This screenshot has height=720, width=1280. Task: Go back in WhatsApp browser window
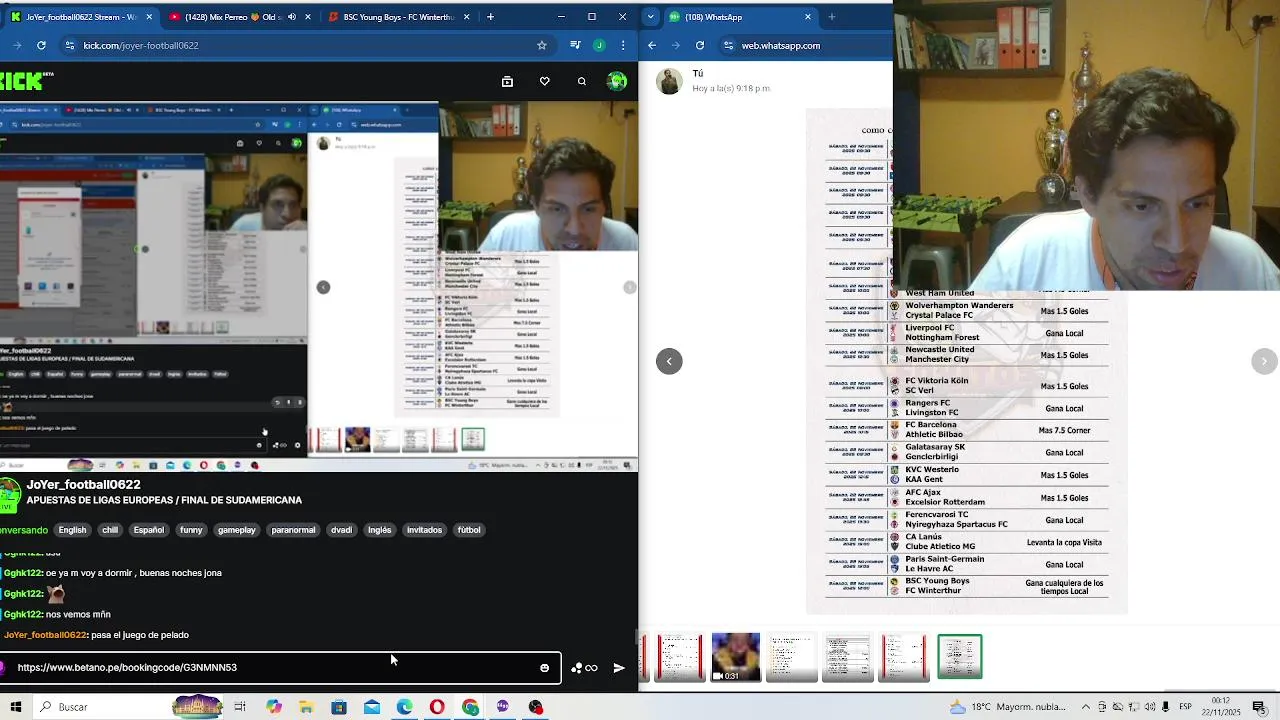click(x=652, y=45)
